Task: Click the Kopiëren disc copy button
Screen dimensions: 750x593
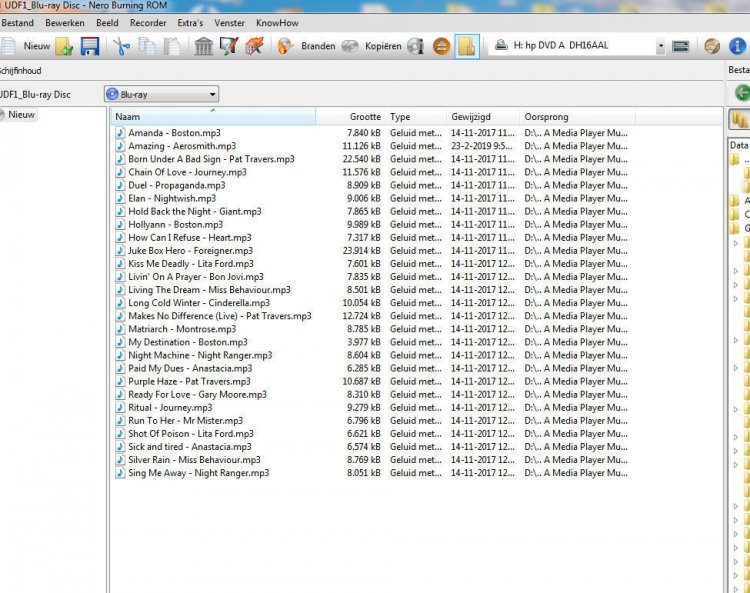Action: click(372, 46)
